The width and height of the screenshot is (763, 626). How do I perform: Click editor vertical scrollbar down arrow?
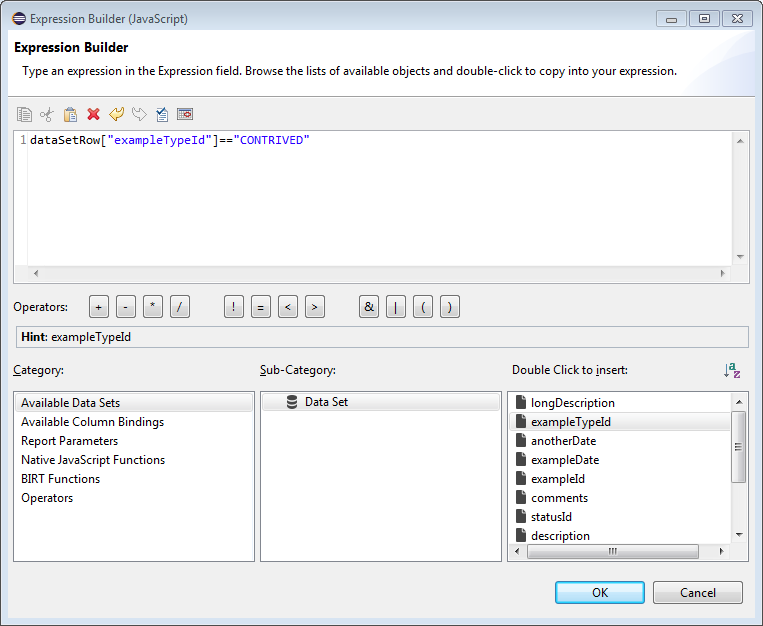pos(740,257)
